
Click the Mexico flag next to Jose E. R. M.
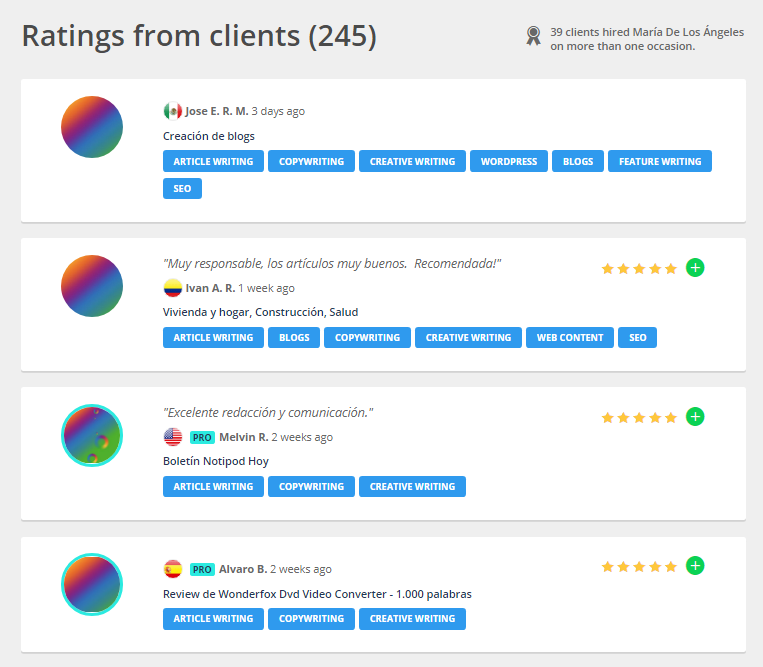point(172,111)
